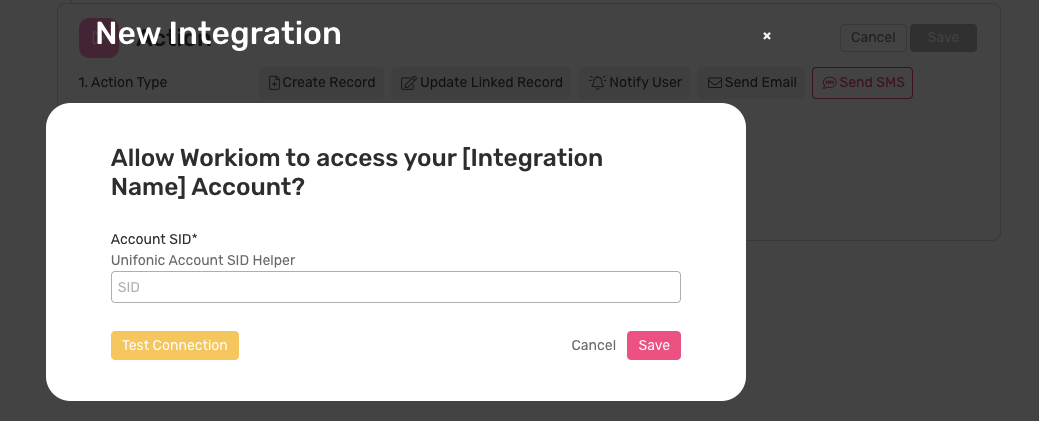Image resolution: width=1039 pixels, height=421 pixels.
Task: Close the New Integration overlay with X
Action: pos(767,36)
